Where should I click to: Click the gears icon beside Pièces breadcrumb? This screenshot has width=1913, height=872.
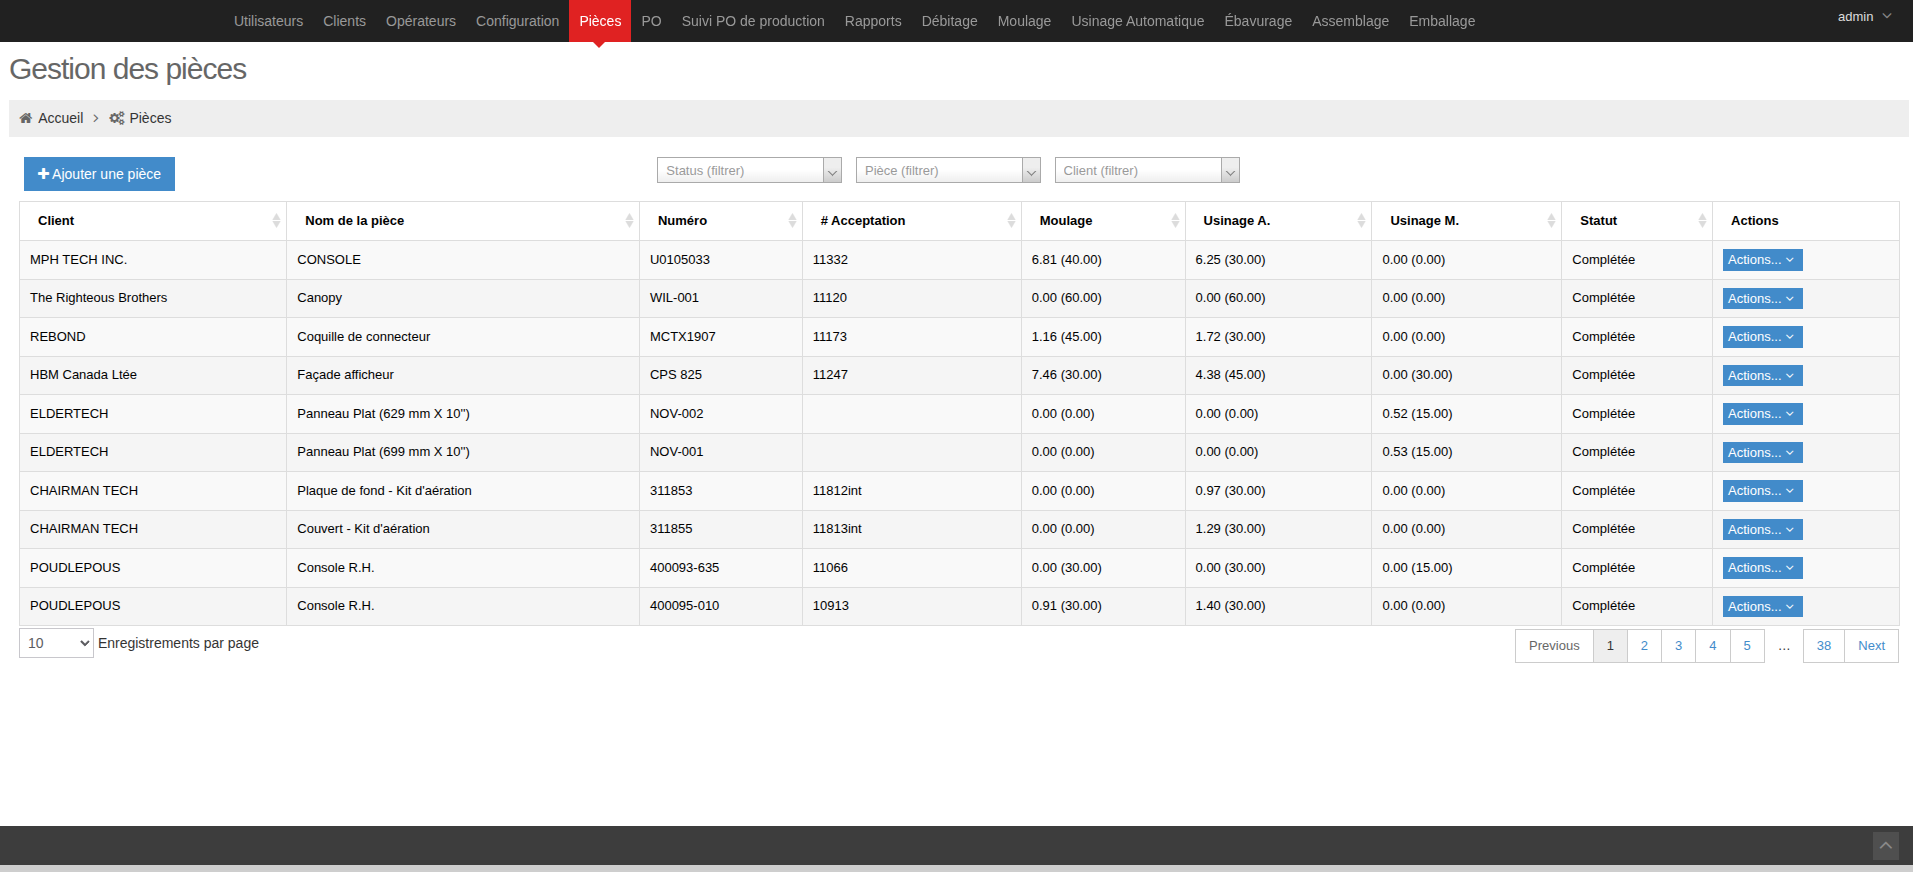[117, 118]
